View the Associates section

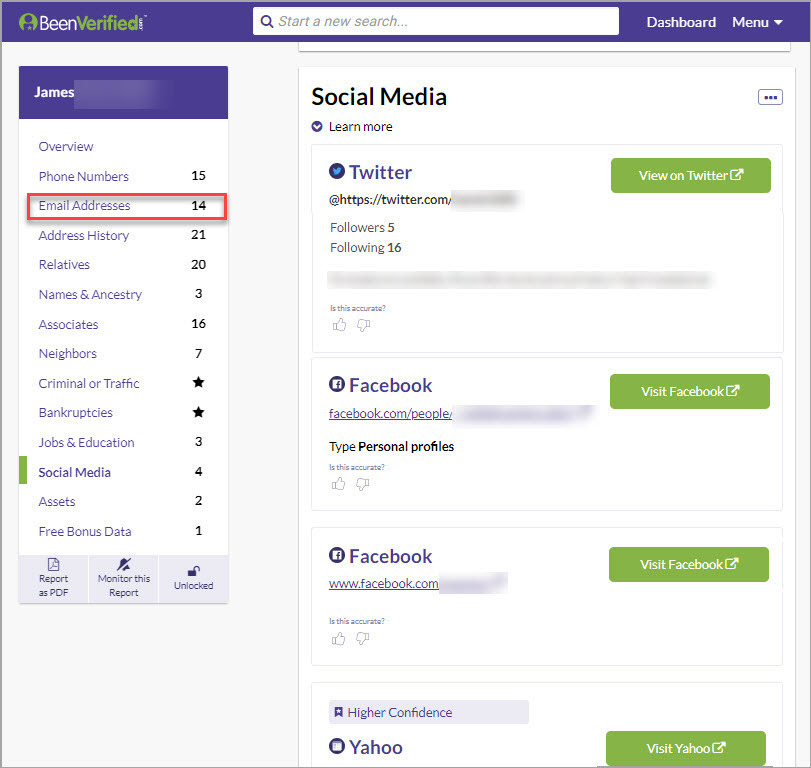[x=123, y=324]
